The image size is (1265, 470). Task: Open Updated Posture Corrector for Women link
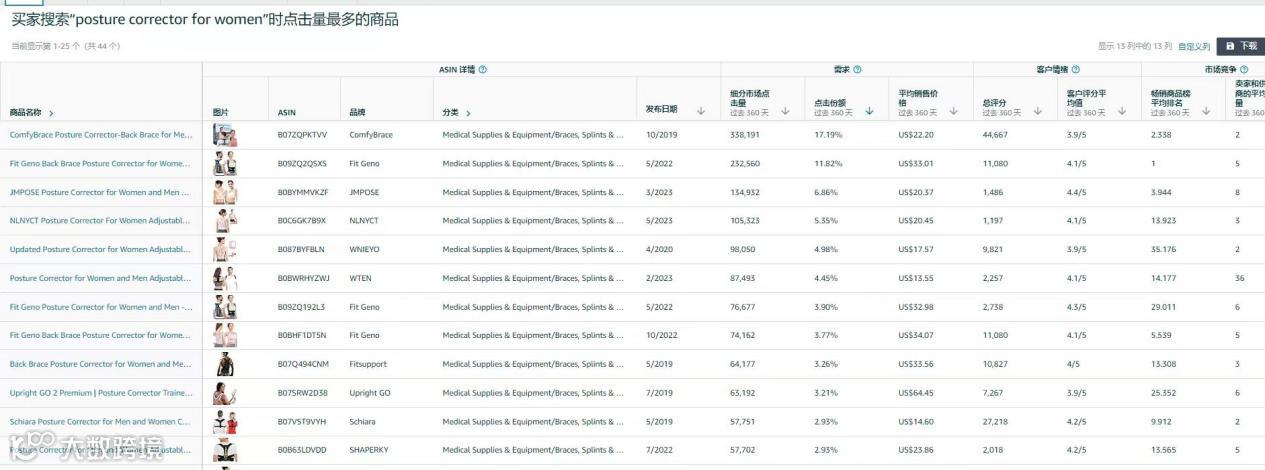tap(99, 249)
